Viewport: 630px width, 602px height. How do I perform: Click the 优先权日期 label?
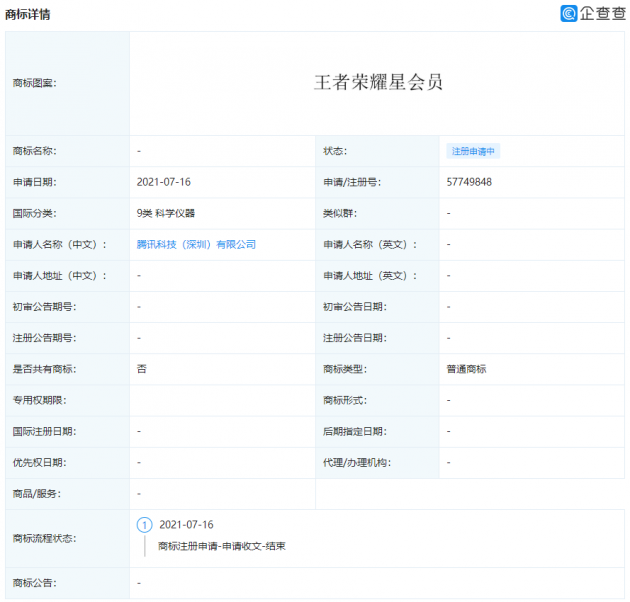point(39,463)
